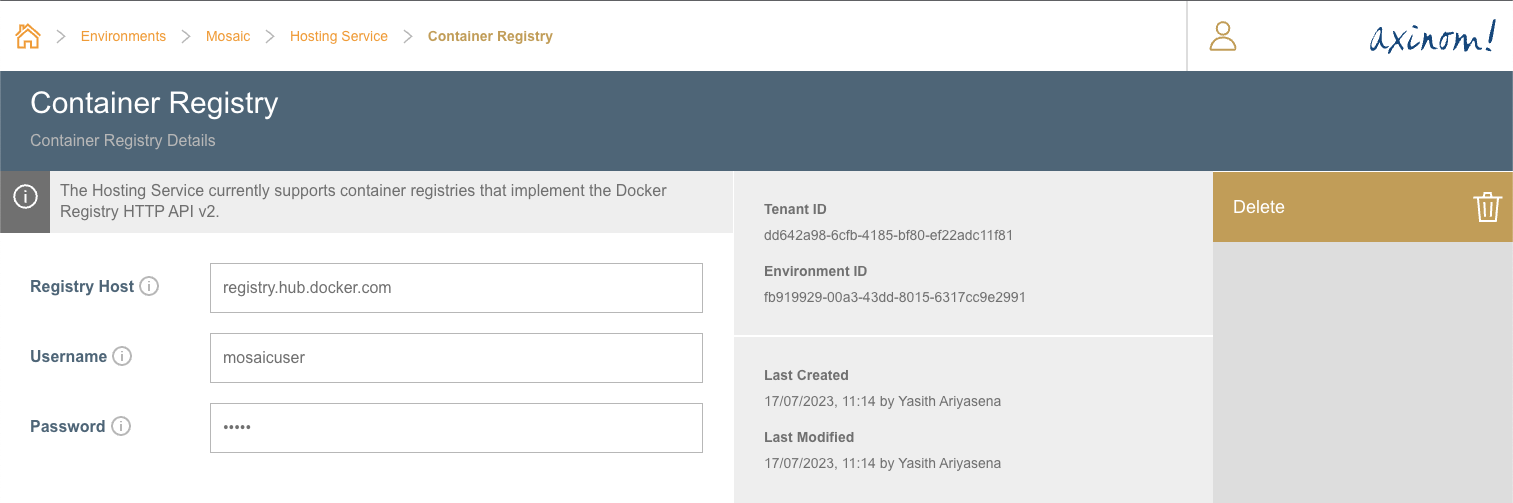Image resolution: width=1513 pixels, height=503 pixels.
Task: Click into the Username text field
Action: tap(456, 358)
